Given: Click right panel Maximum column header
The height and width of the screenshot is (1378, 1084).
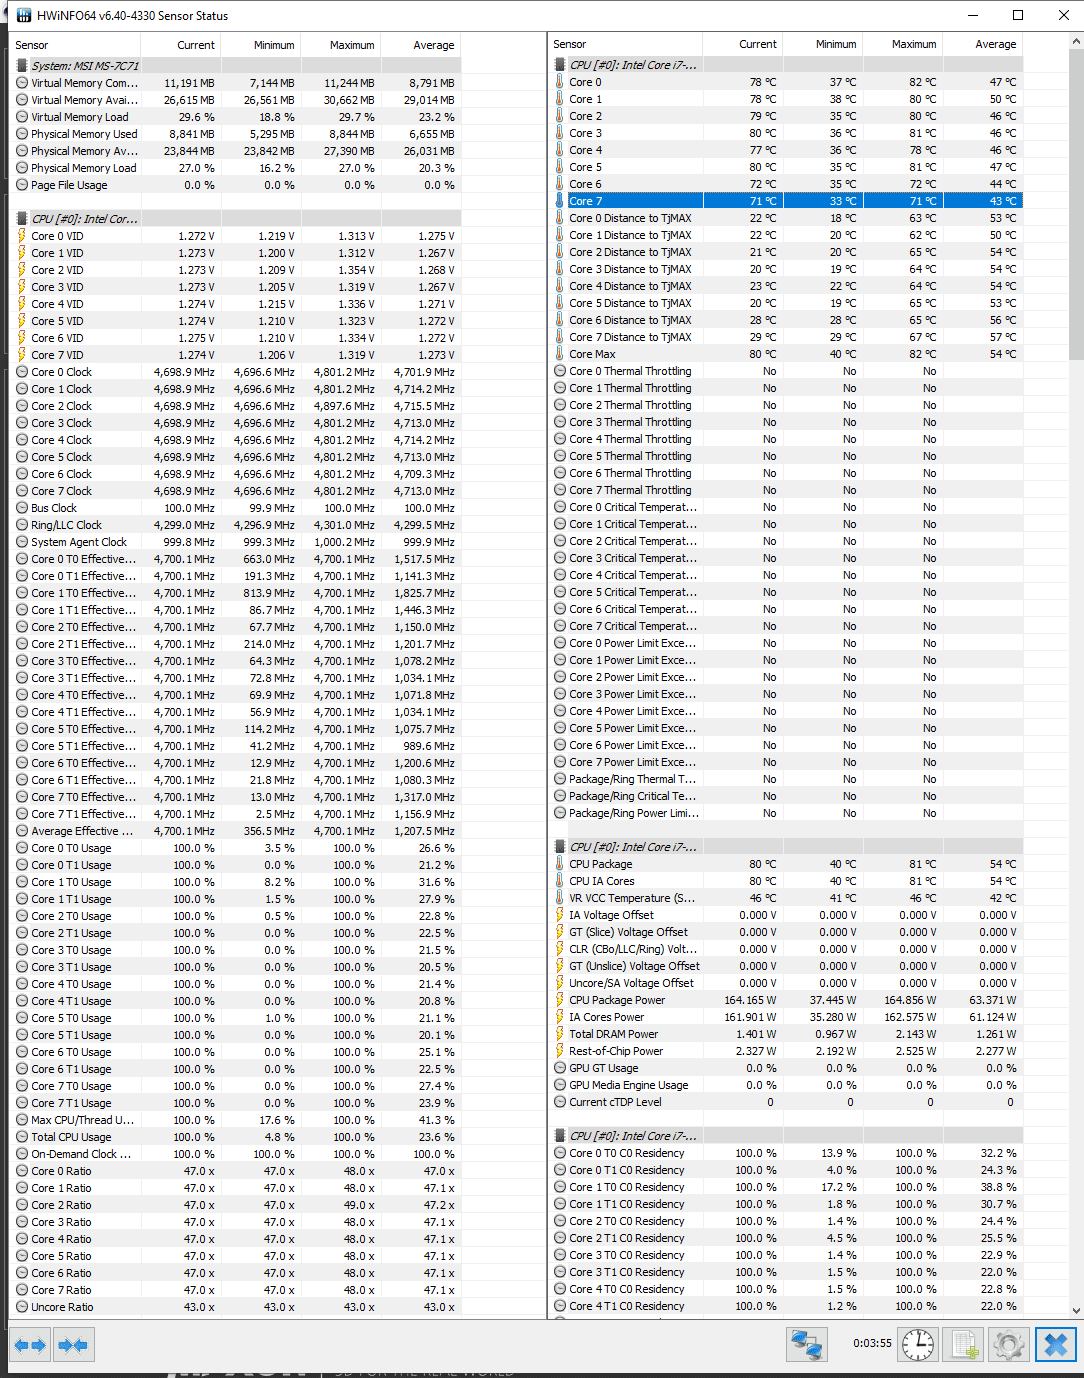Looking at the screenshot, I should coord(903,44).
